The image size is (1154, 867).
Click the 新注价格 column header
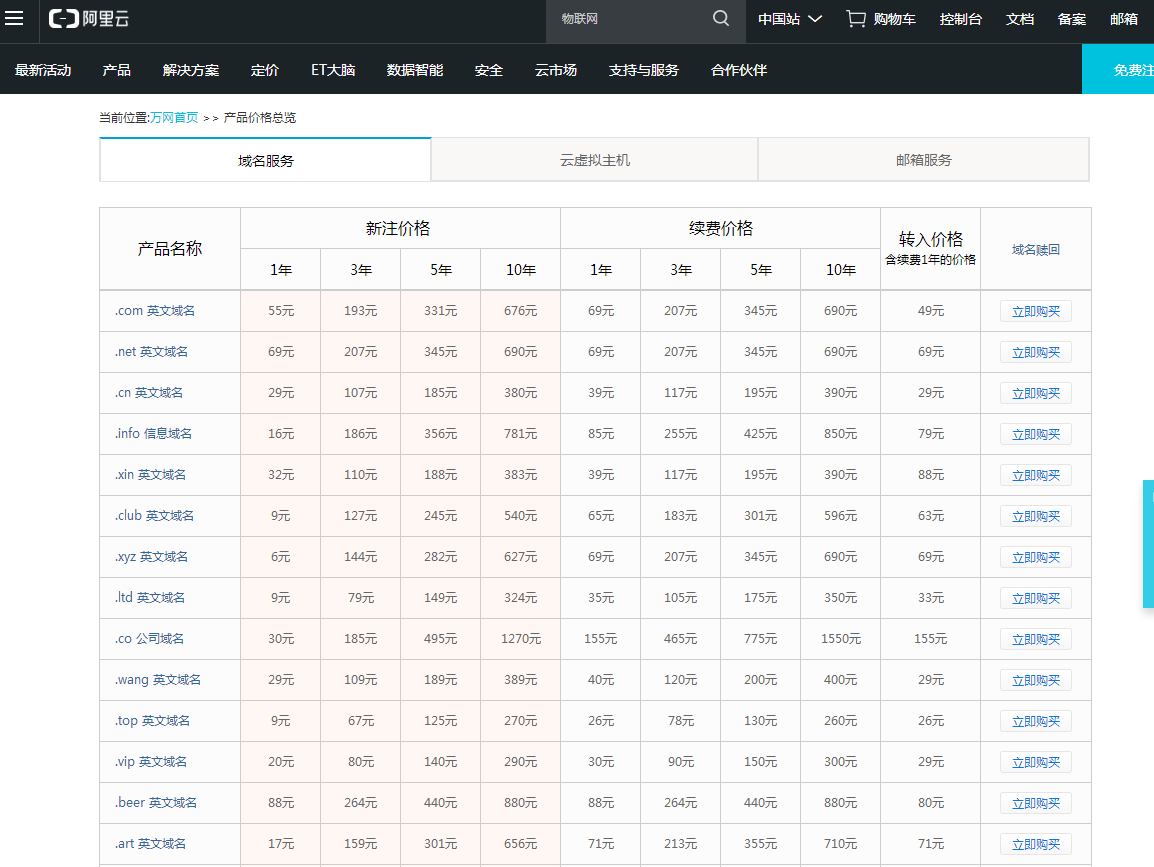[398, 229]
